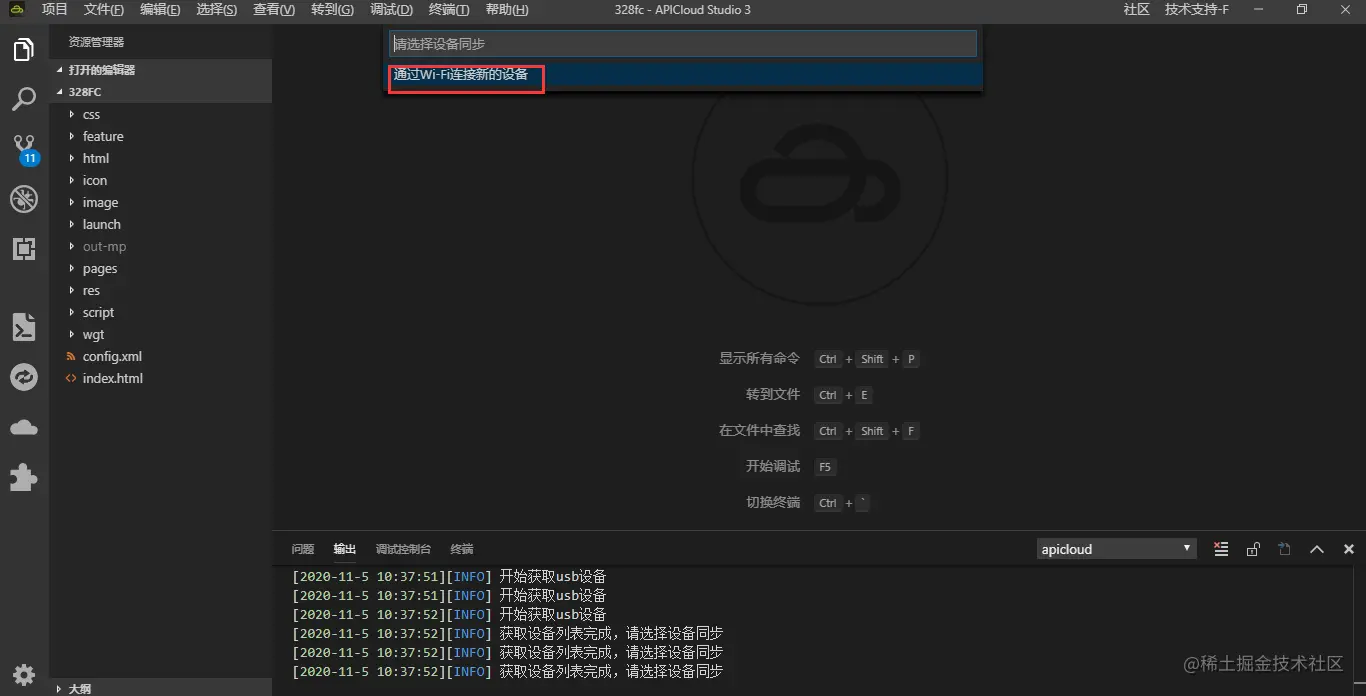1366x696 pixels.
Task: Open the 查看(V) menu
Action: pyautogui.click(x=274, y=10)
